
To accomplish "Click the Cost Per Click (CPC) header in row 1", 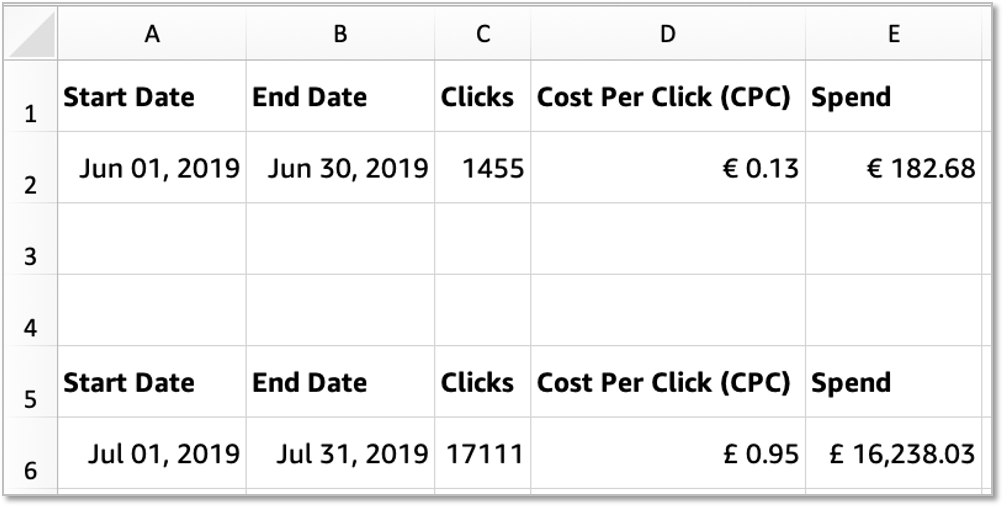I will pyautogui.click(x=664, y=97).
